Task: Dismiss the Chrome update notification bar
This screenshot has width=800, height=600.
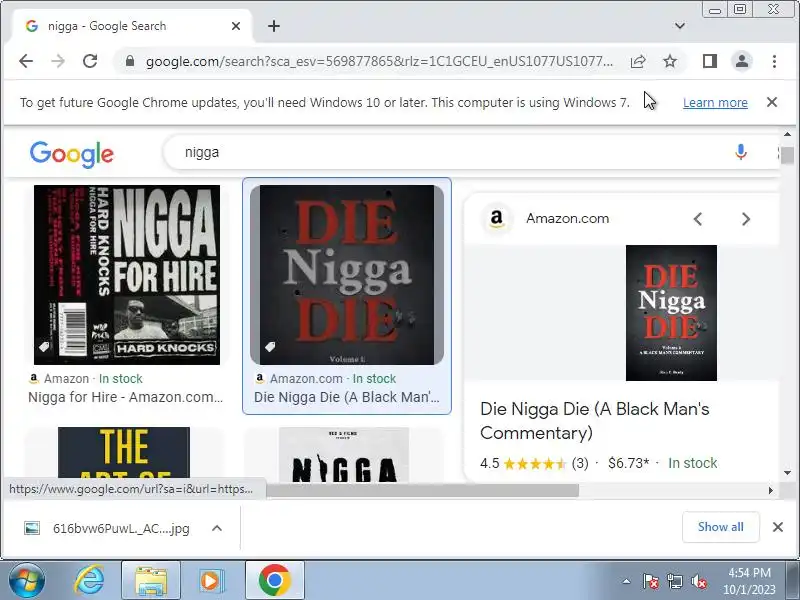Action: 772,102
